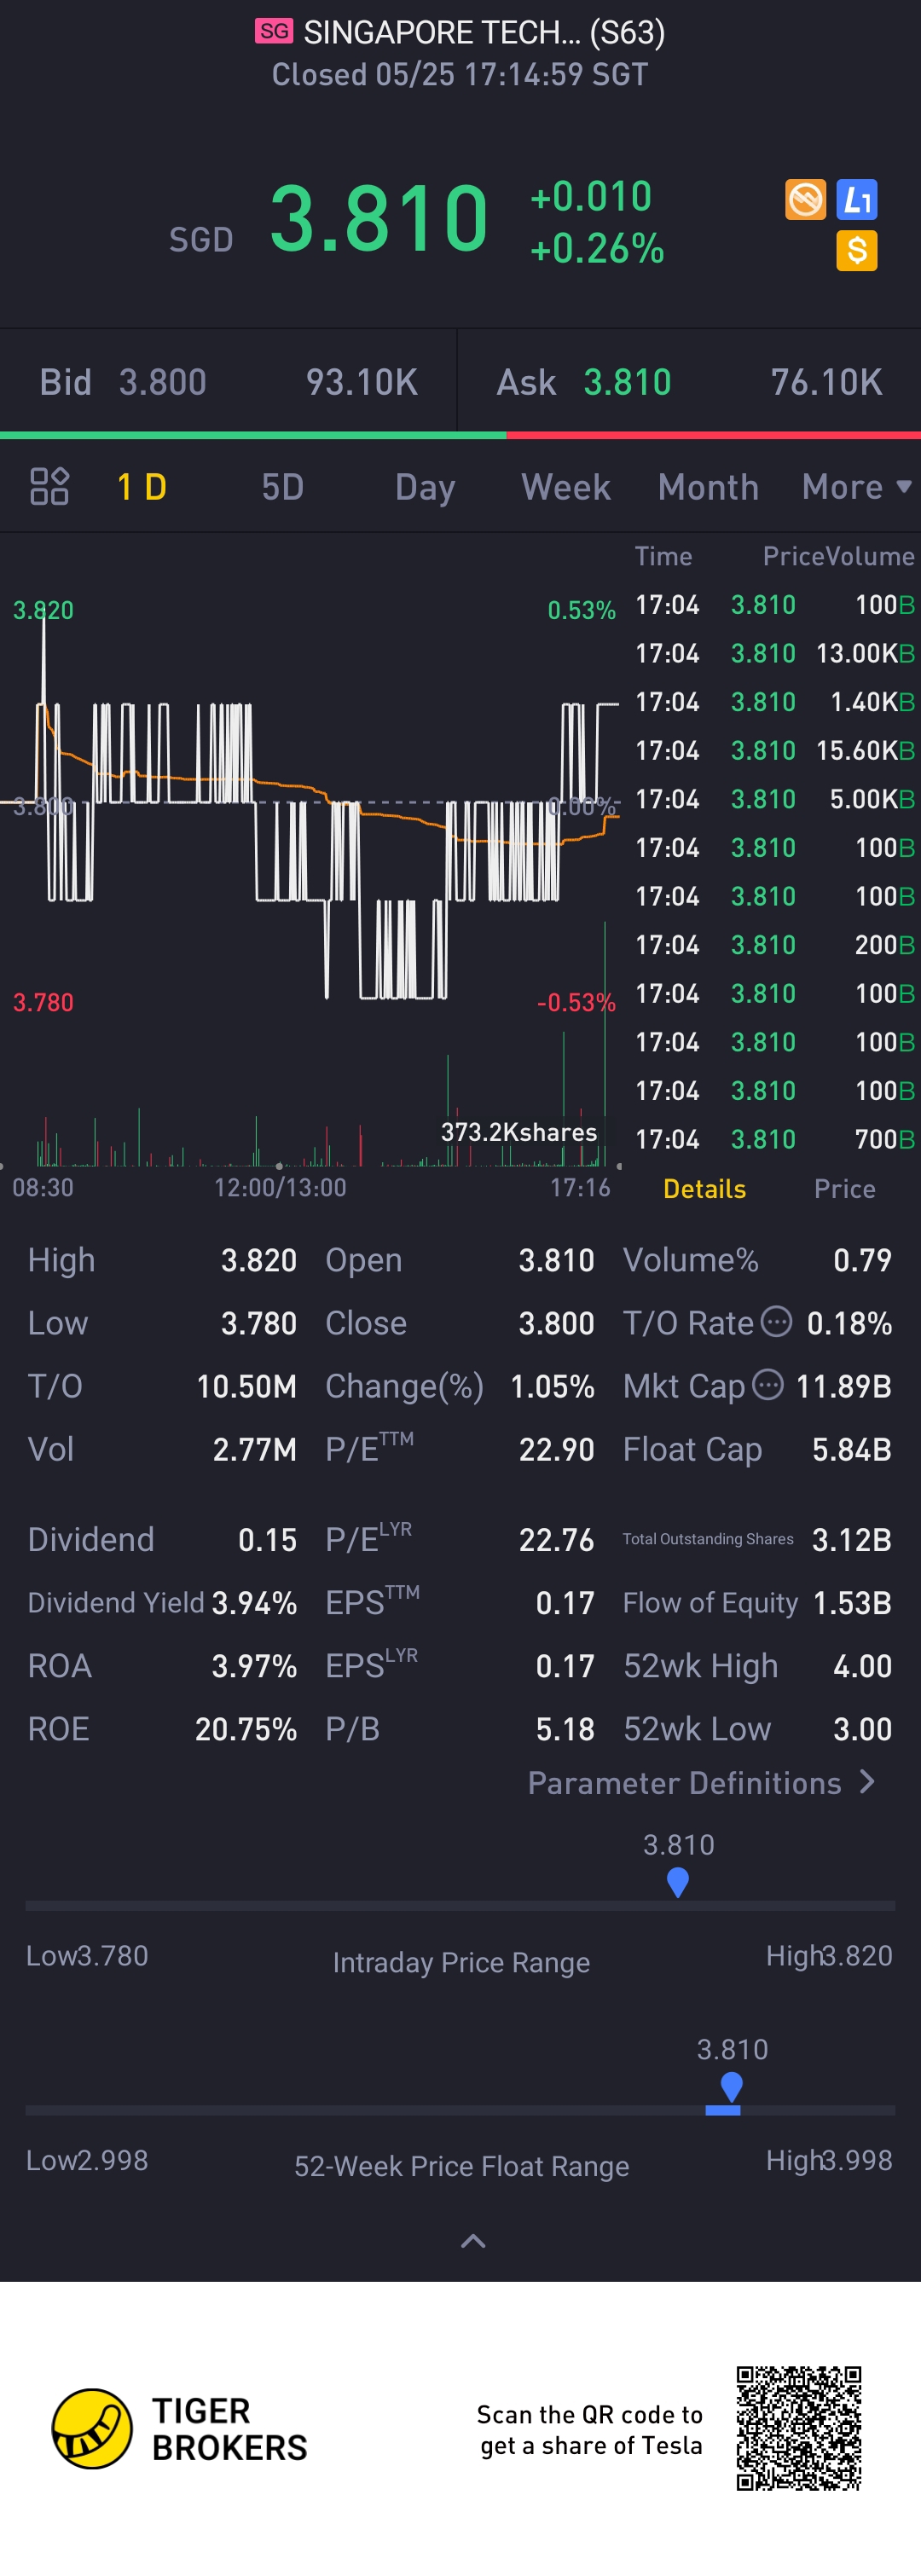Image resolution: width=921 pixels, height=2576 pixels.
Task: Switch to the Week chart tab
Action: tap(565, 487)
